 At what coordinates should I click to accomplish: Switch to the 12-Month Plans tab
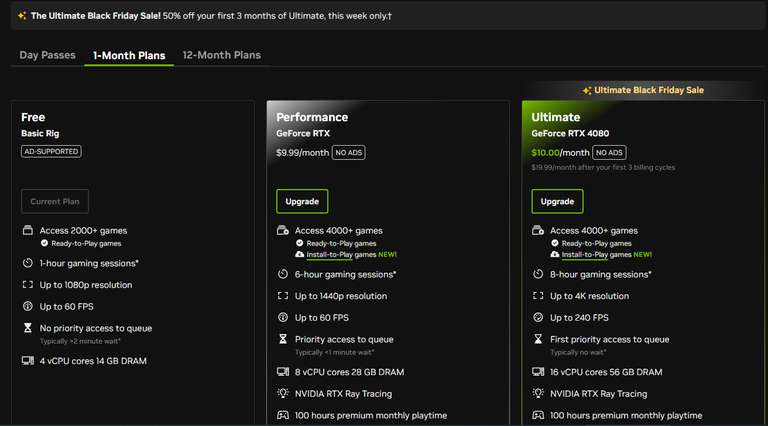coord(221,55)
